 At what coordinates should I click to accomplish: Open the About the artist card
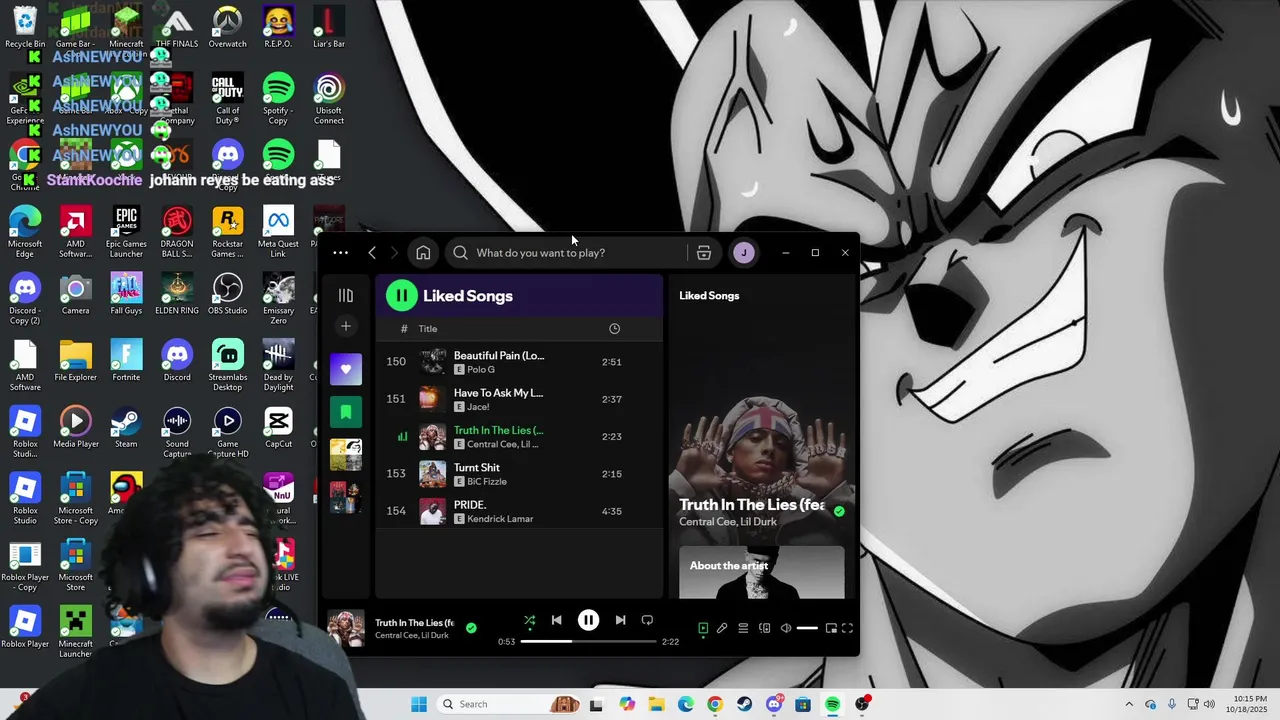click(x=762, y=572)
